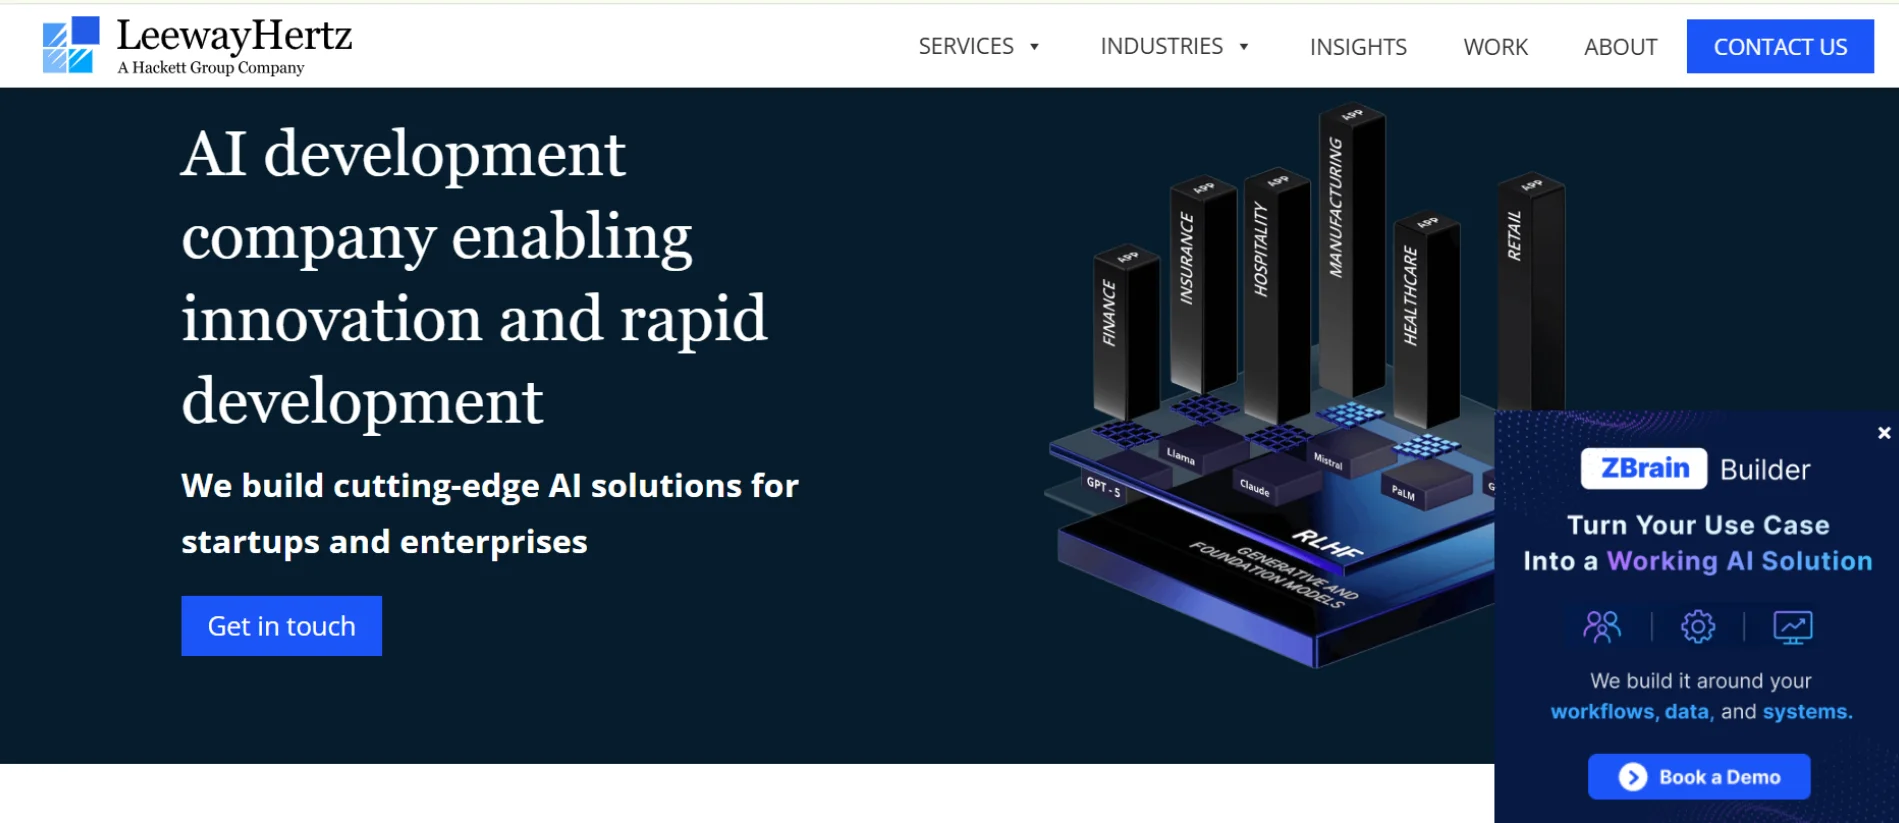Click the ZBrain badge logo
This screenshot has height=823, width=1899.
point(1644,468)
